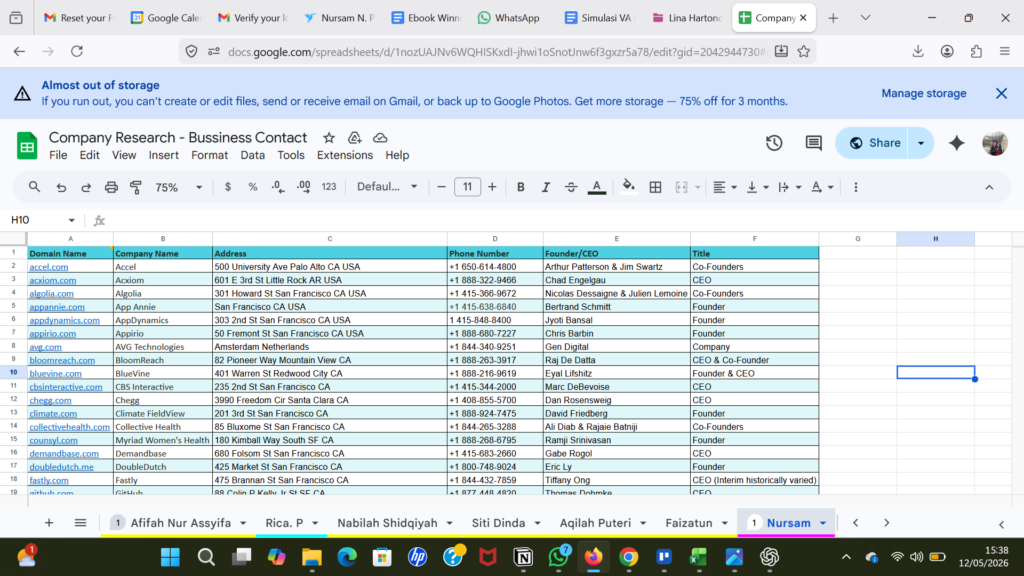Click the move to folder icon beside title
This screenshot has height=576, width=1024.
tap(354, 138)
